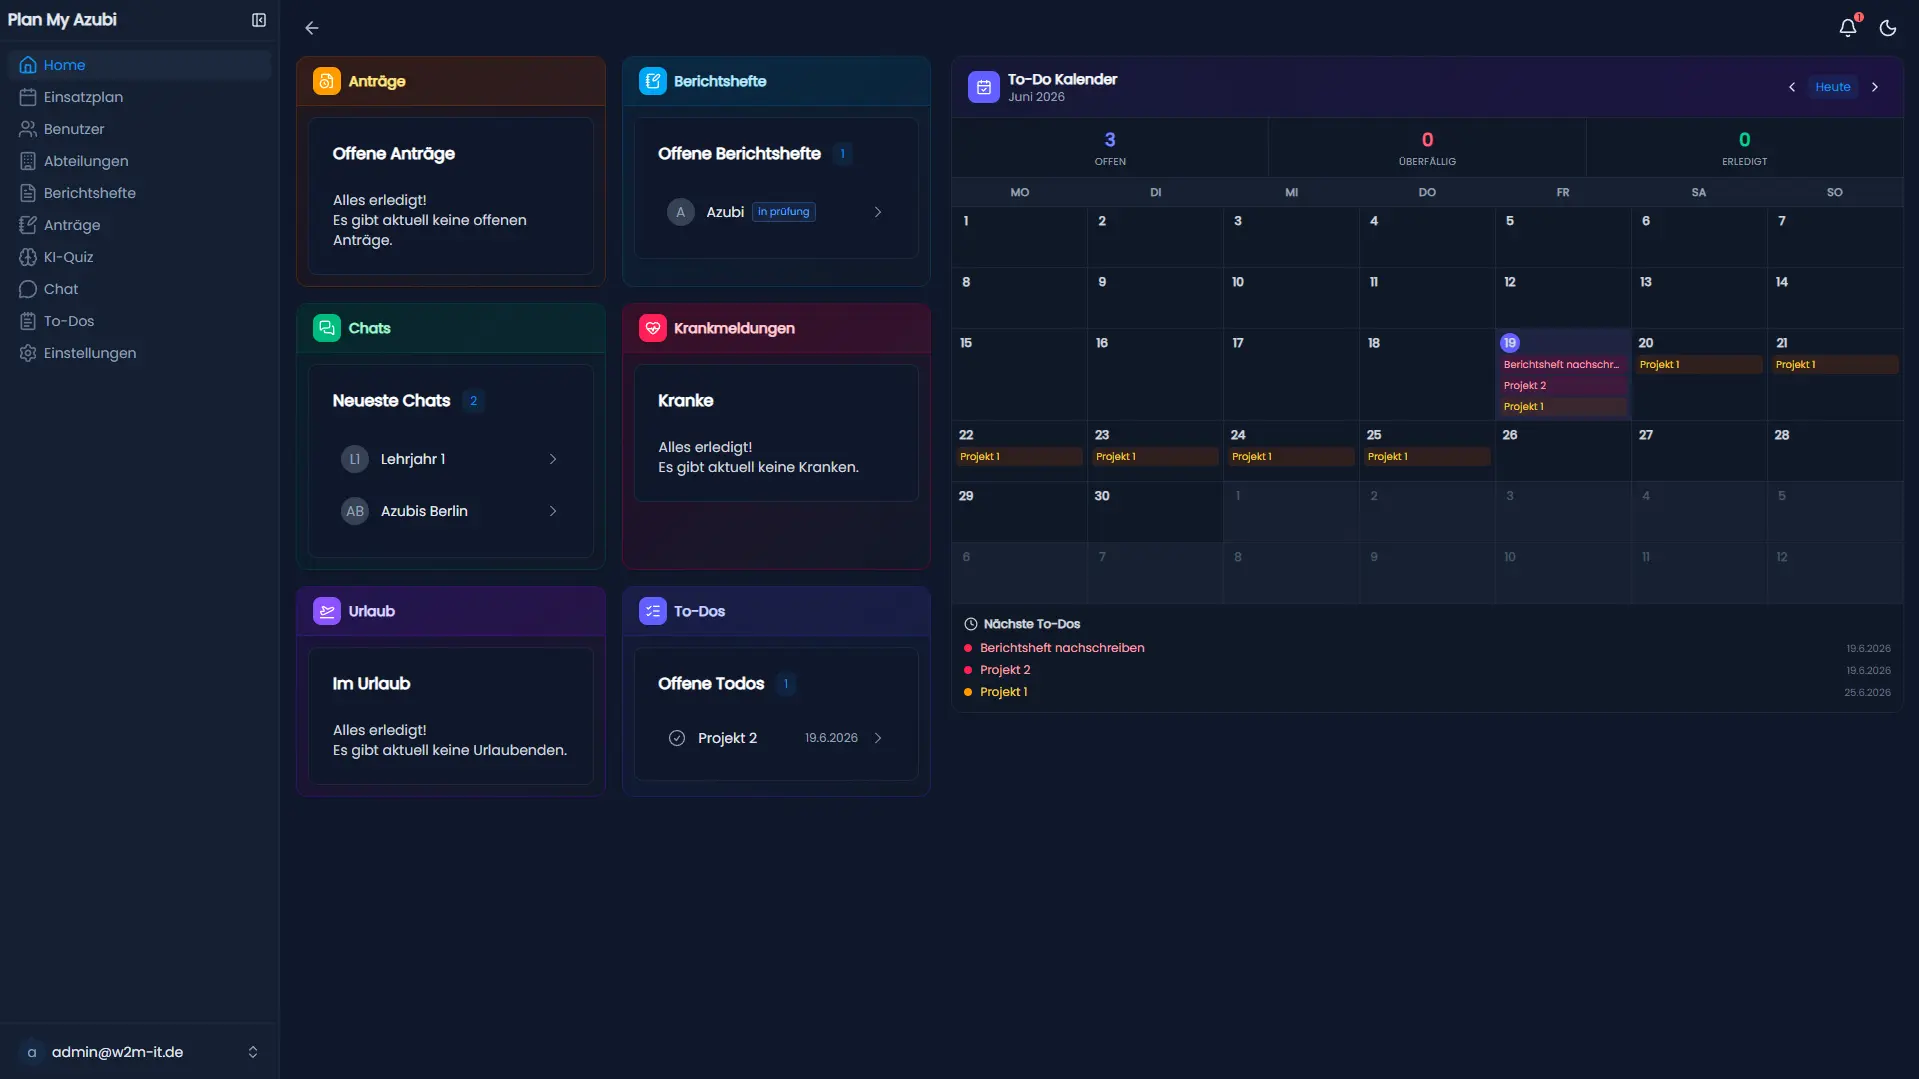This screenshot has width=1919, height=1079.
Task: Click the green Chats card icon
Action: click(327, 328)
